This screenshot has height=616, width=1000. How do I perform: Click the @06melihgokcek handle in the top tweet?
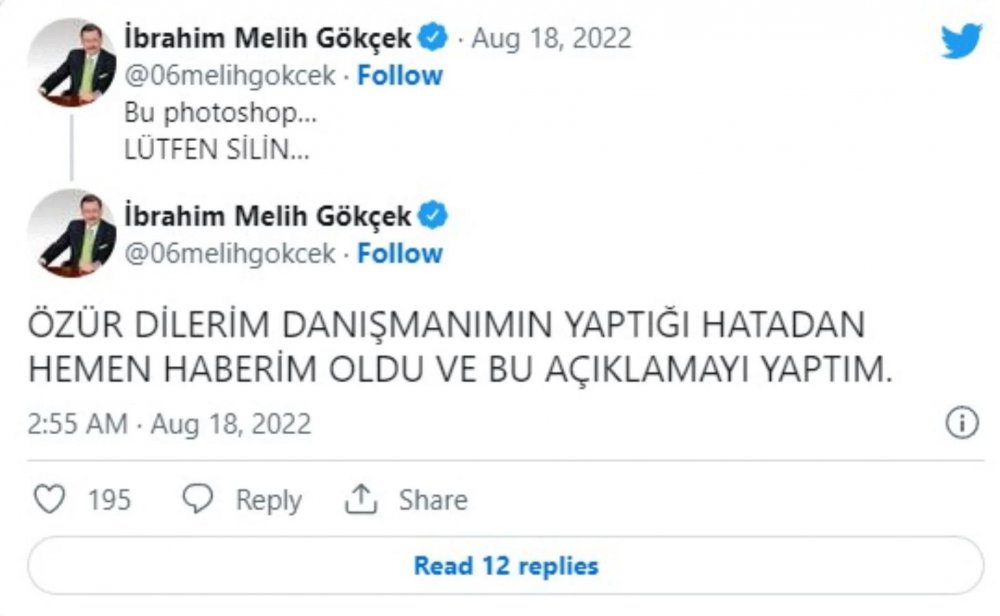click(x=230, y=76)
